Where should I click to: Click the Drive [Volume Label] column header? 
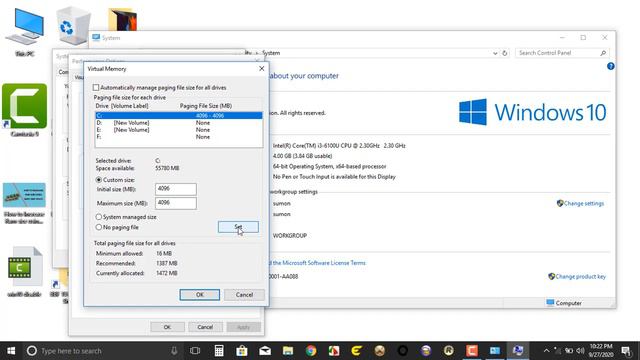(x=122, y=106)
